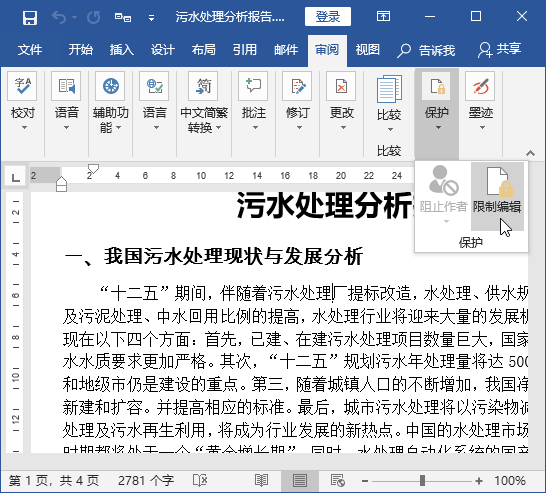Switch to Read Mode view icon
Image resolution: width=546 pixels, height=493 pixels.
261,481
